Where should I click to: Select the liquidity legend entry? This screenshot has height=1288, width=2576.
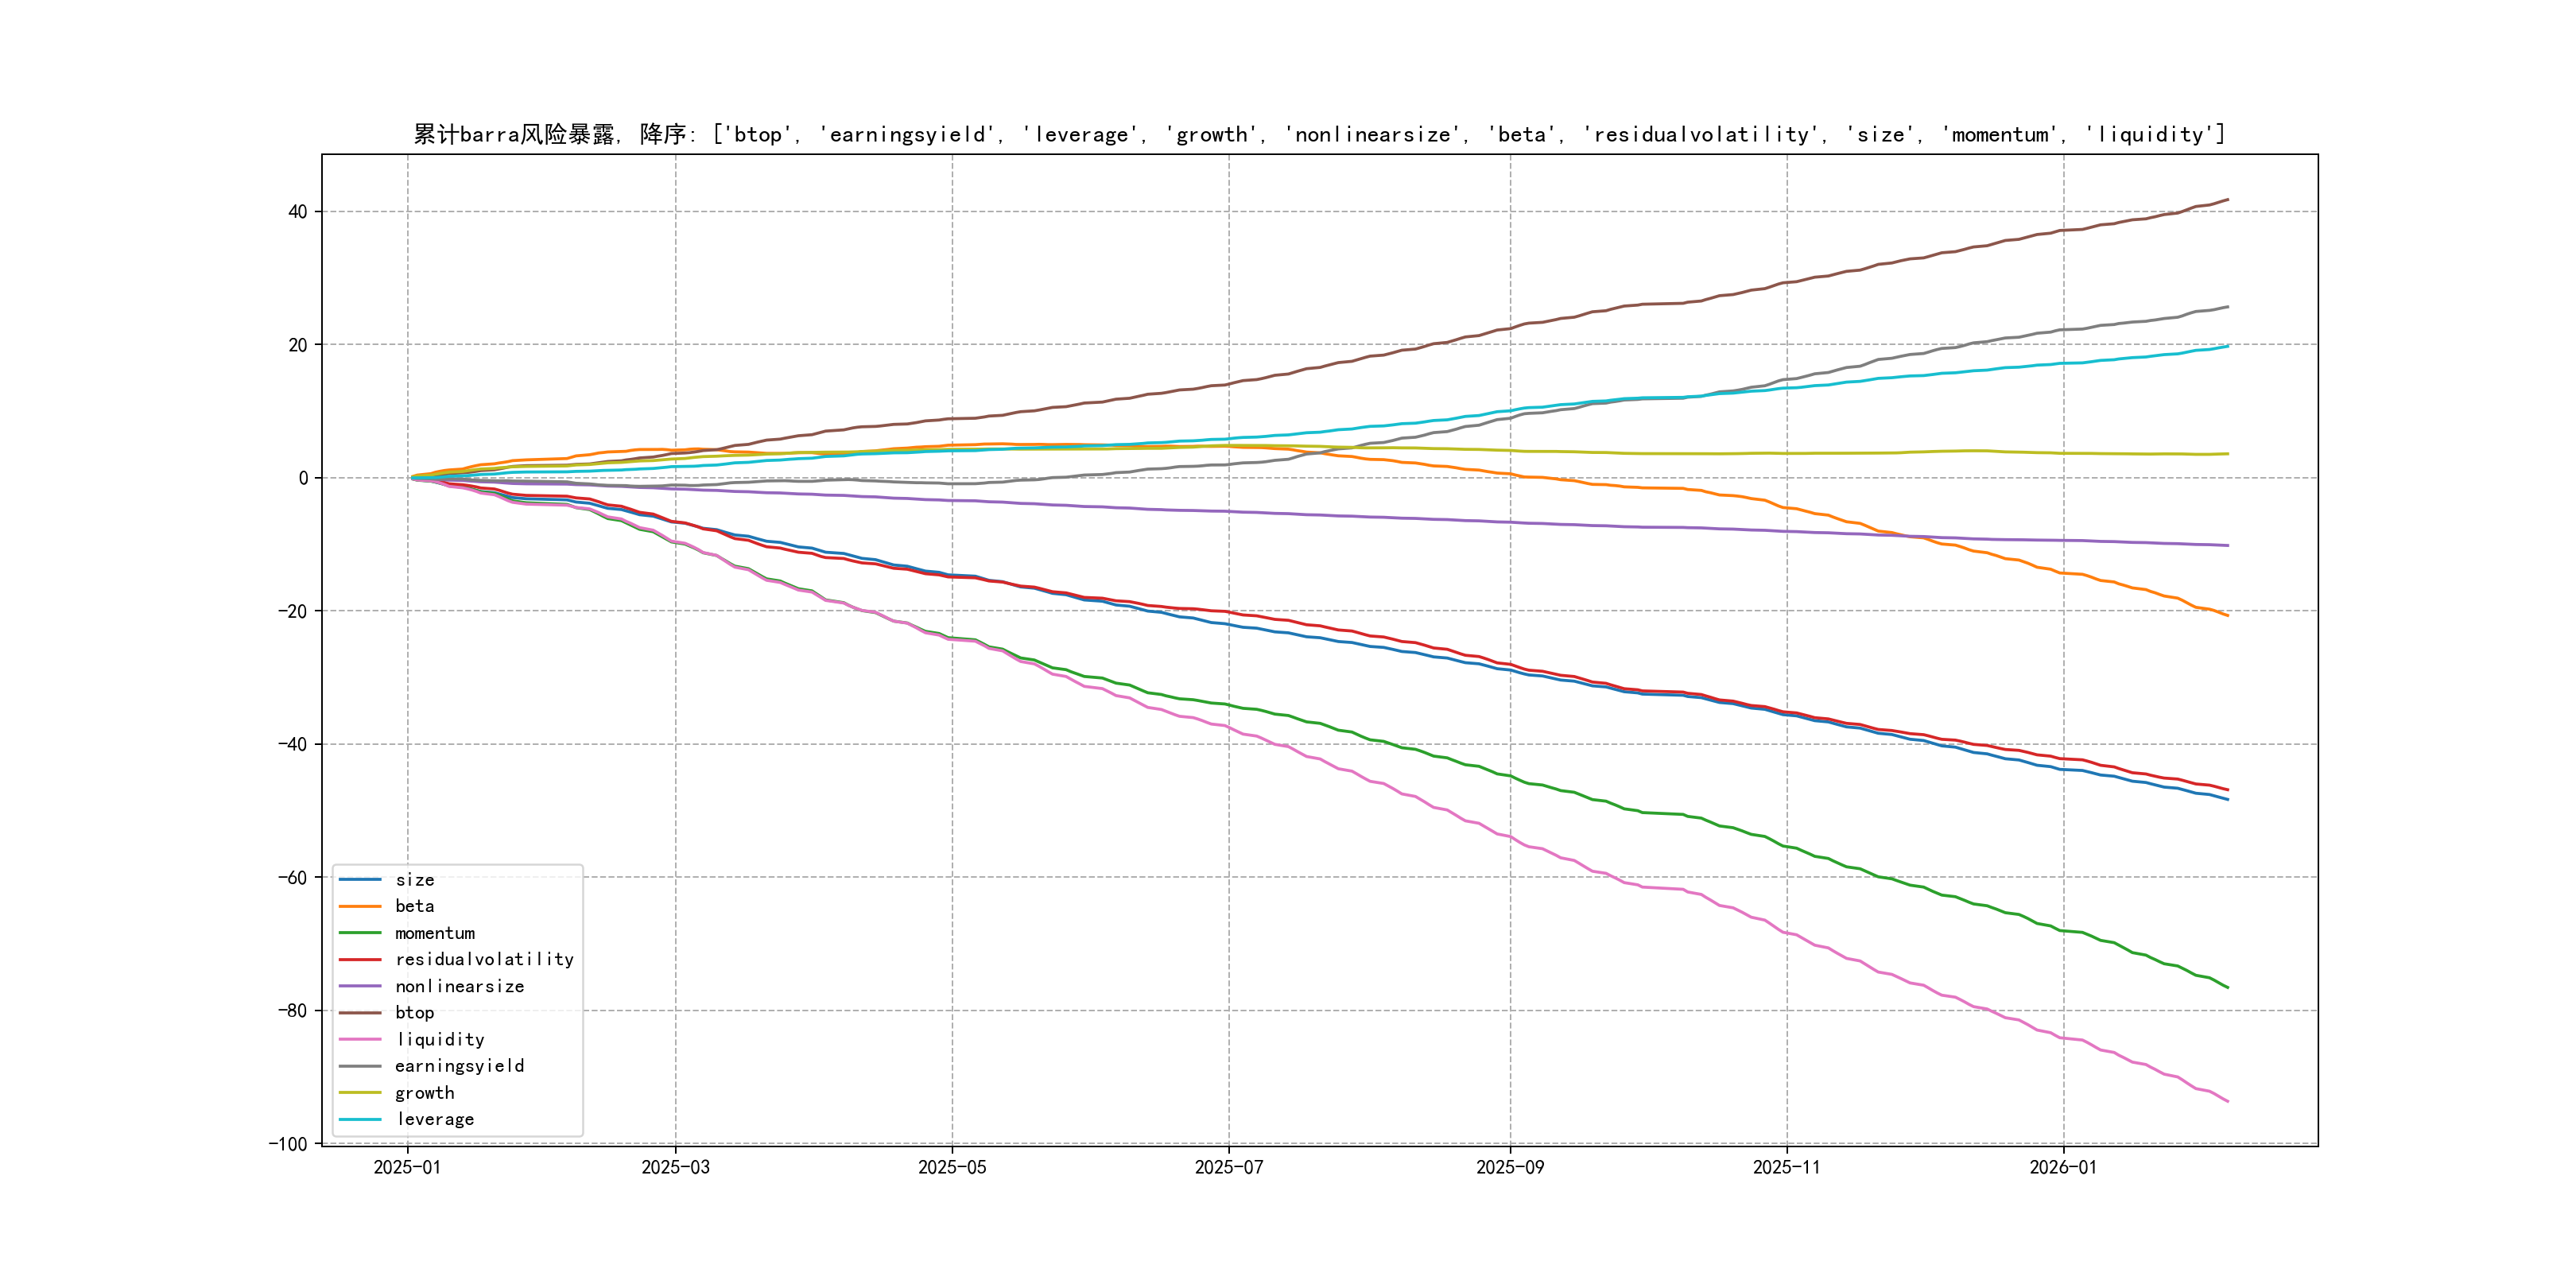coord(440,1040)
